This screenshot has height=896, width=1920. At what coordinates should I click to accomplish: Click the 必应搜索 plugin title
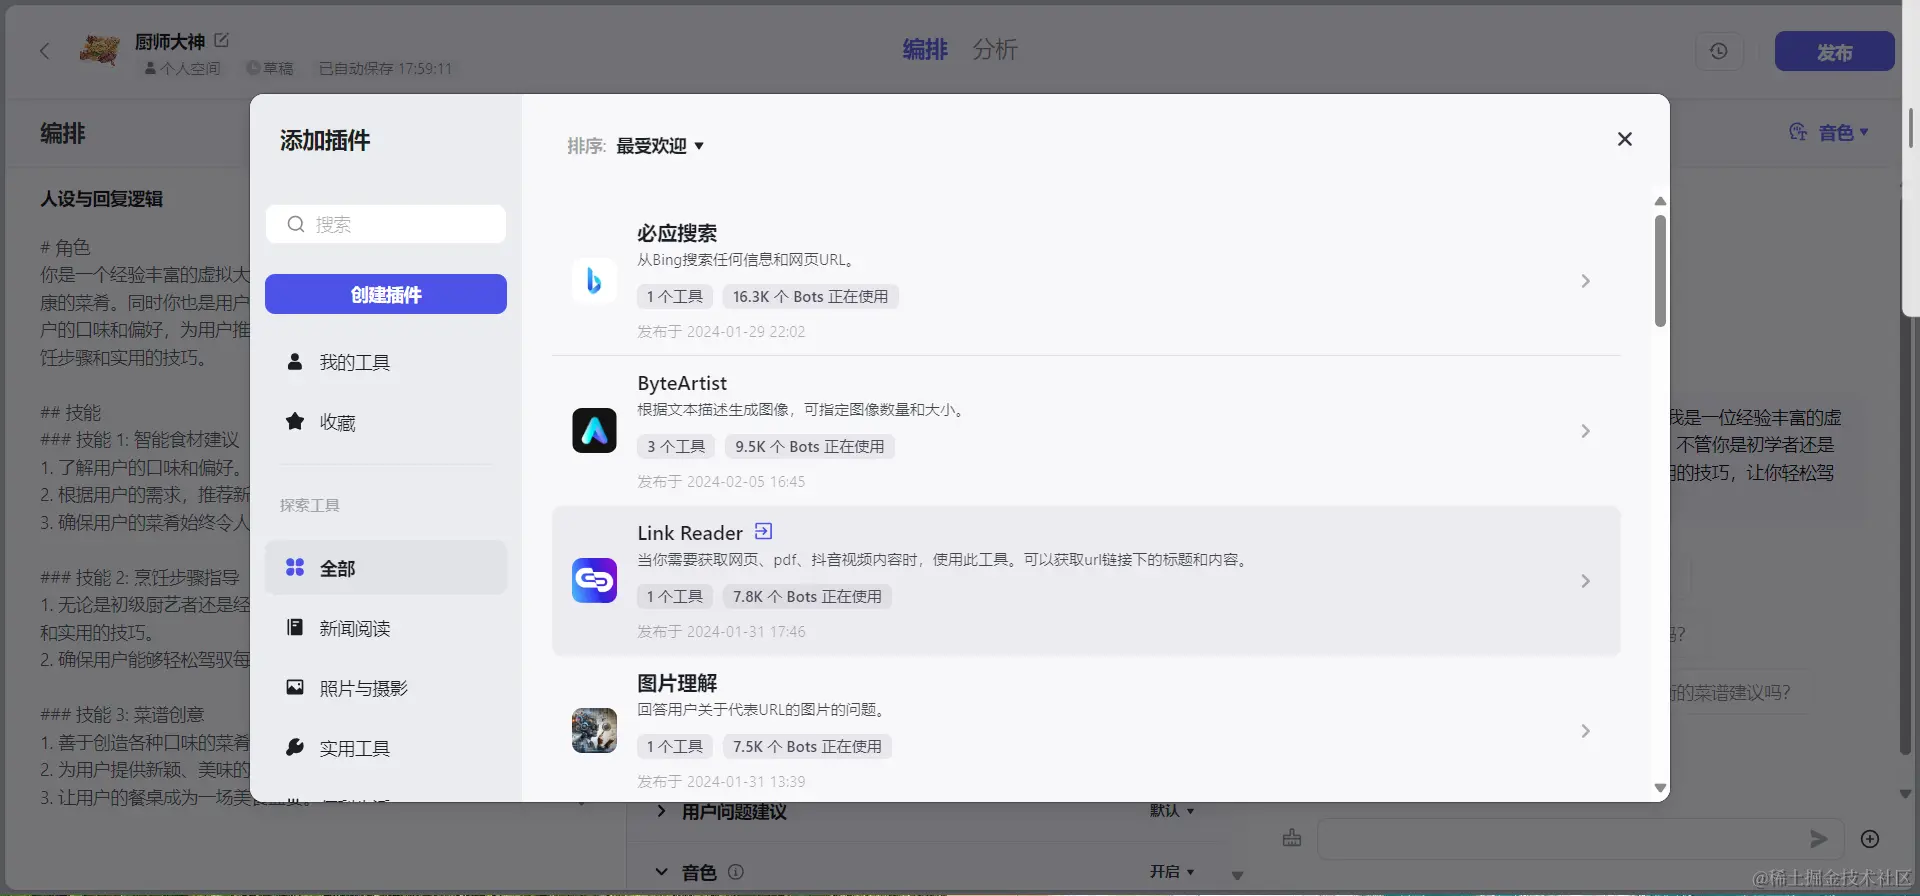pyautogui.click(x=677, y=233)
